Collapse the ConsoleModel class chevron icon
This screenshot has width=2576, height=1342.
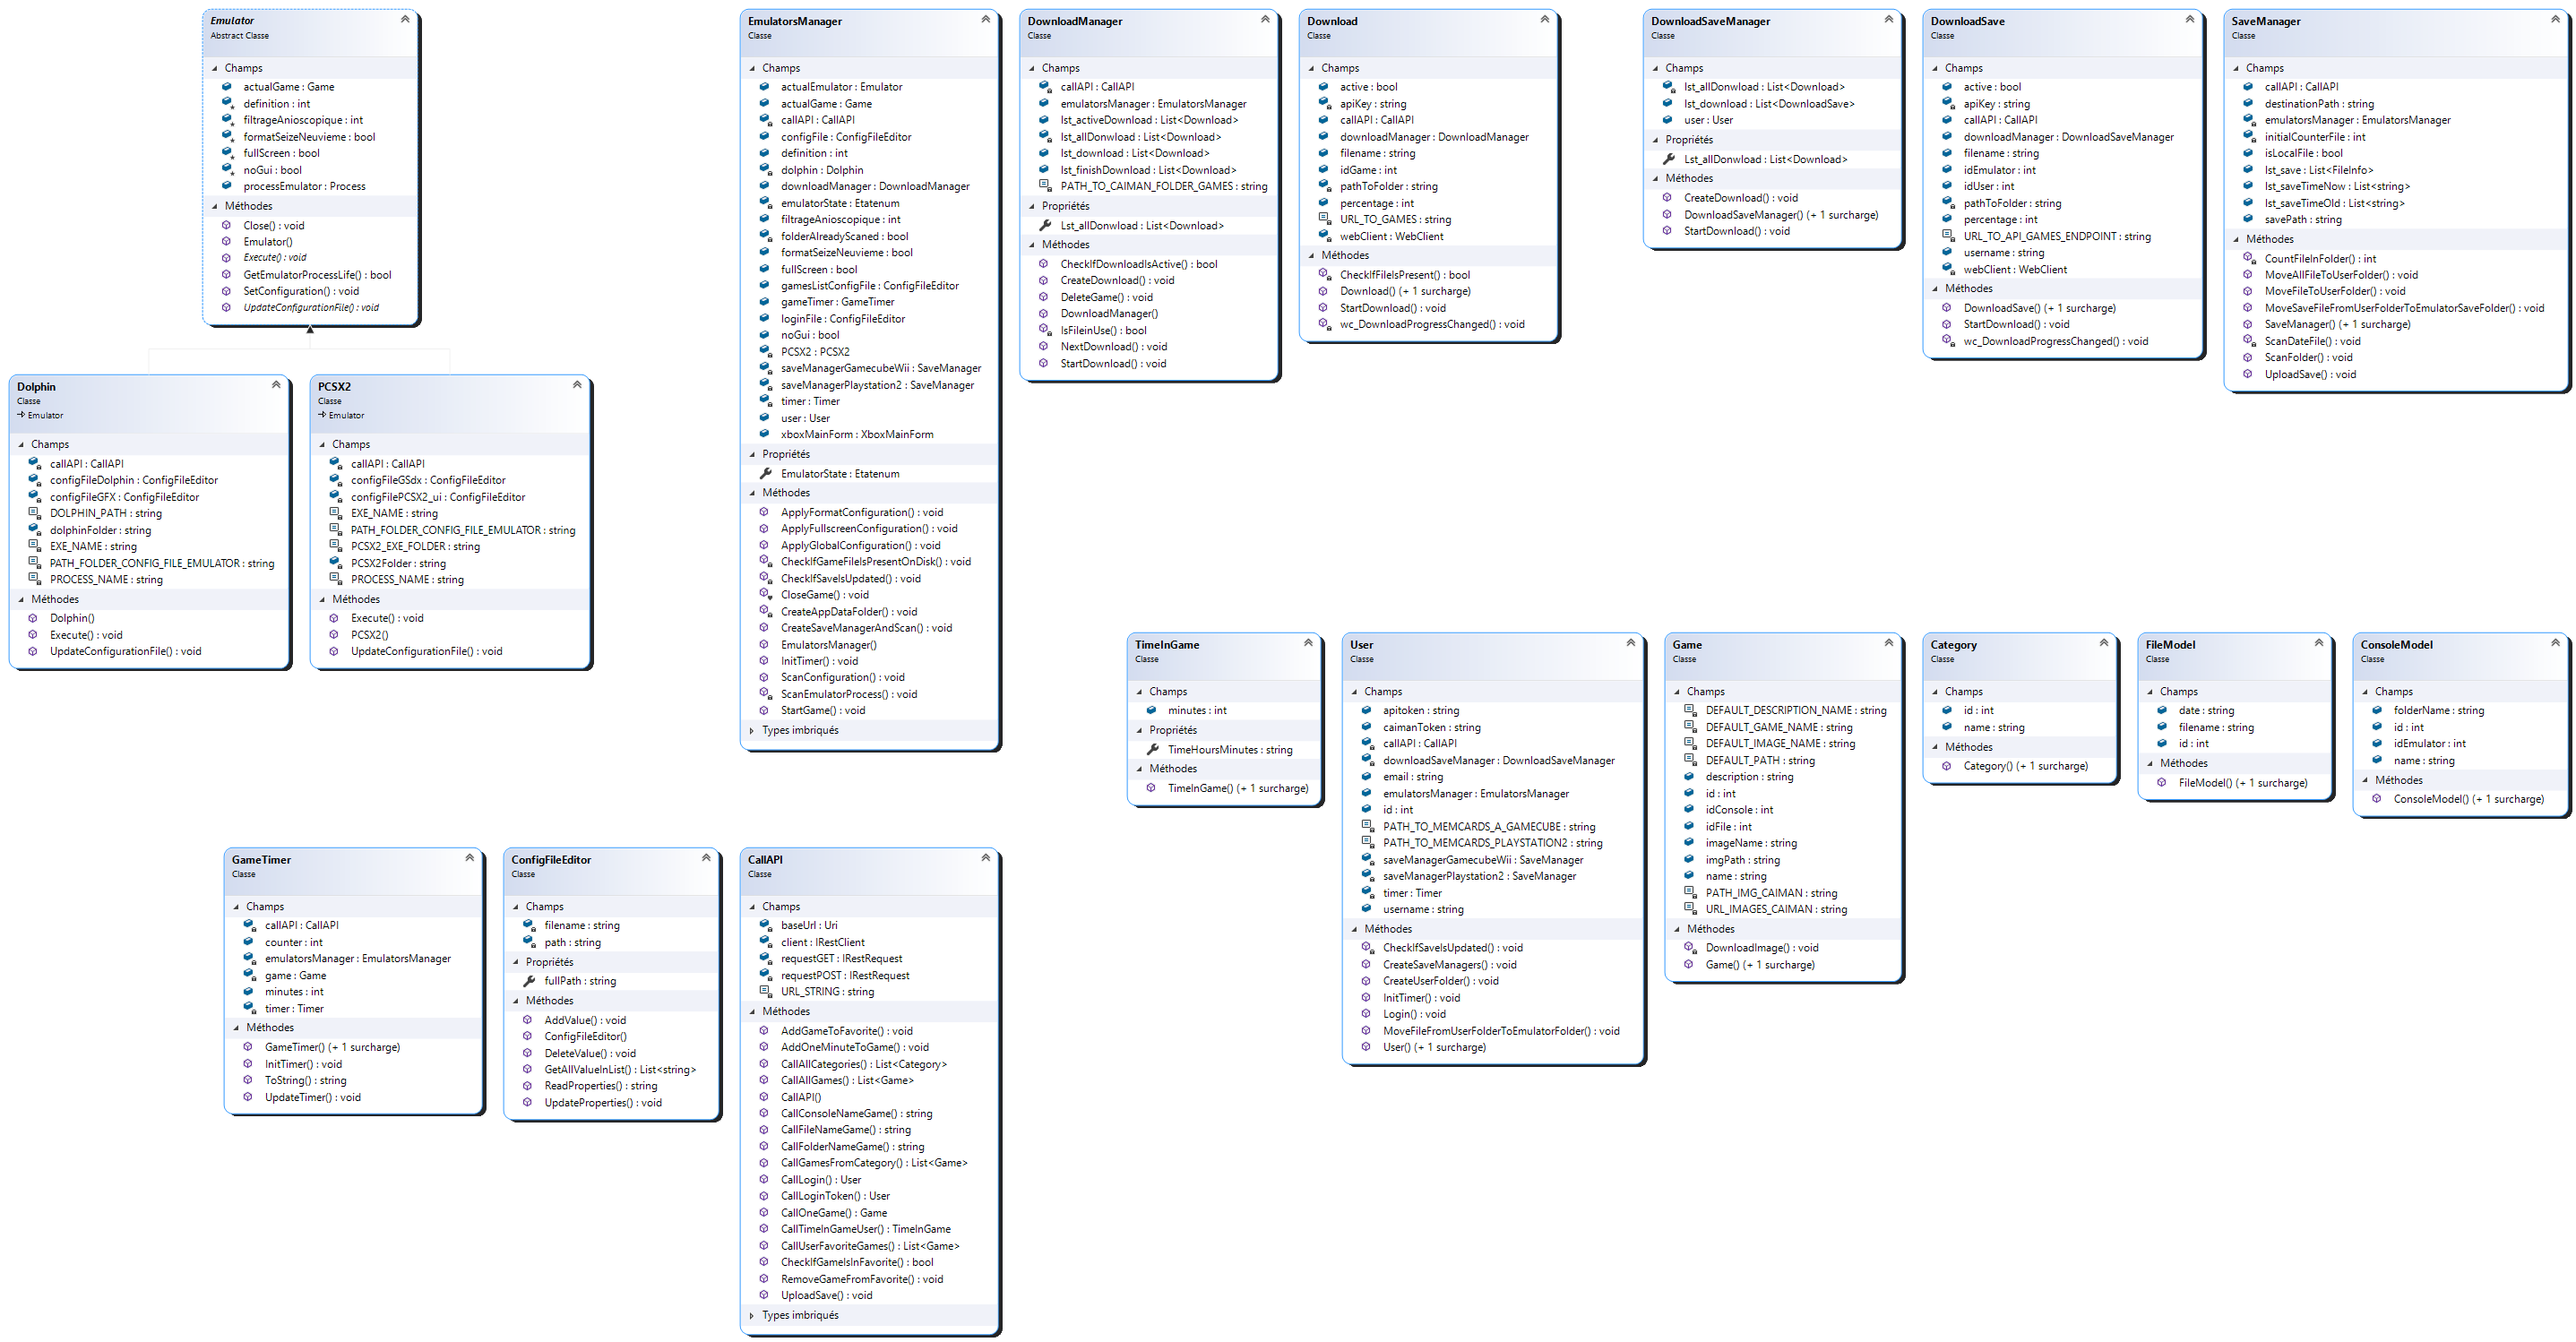2555,642
